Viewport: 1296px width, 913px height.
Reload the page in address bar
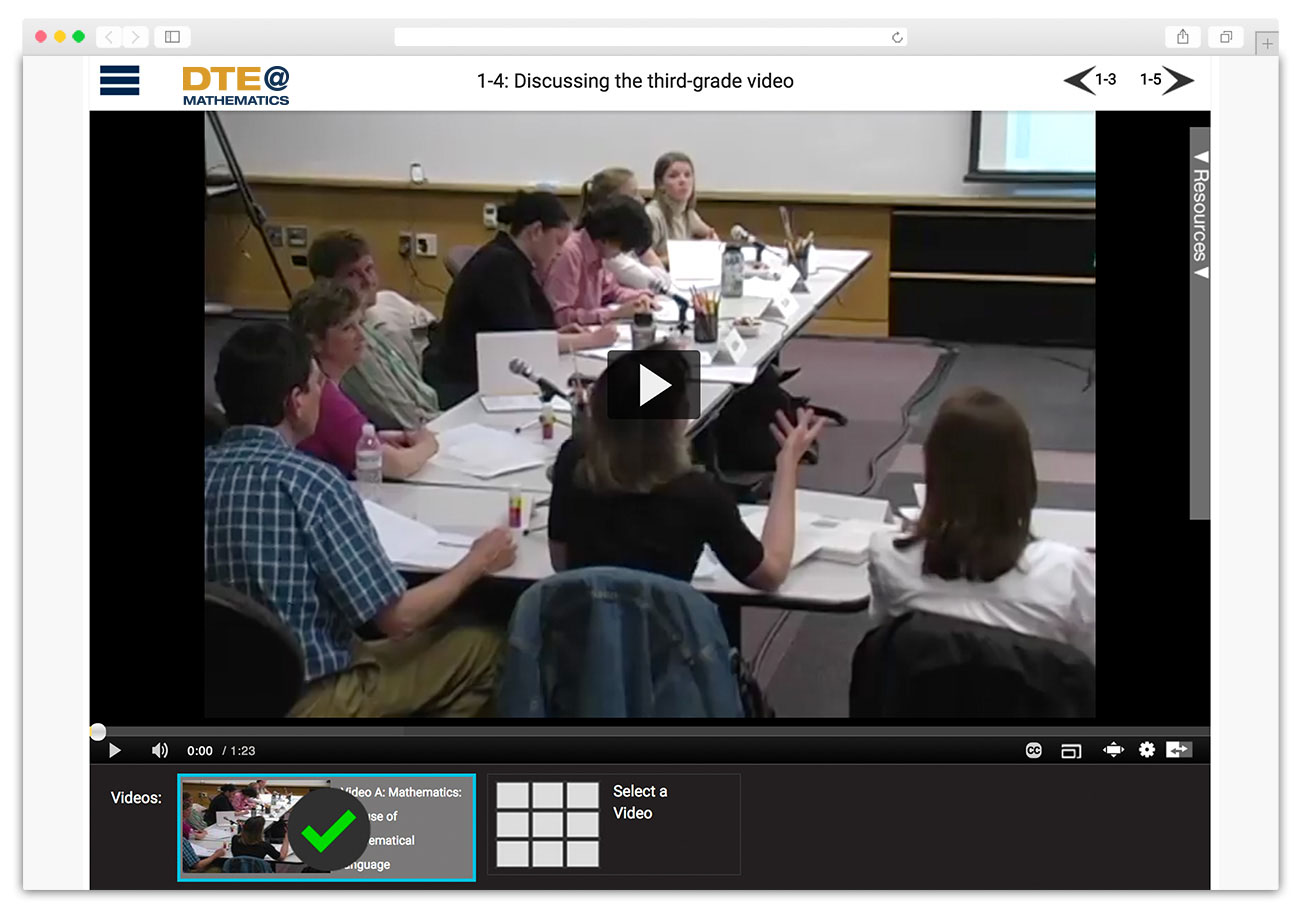coord(897,37)
